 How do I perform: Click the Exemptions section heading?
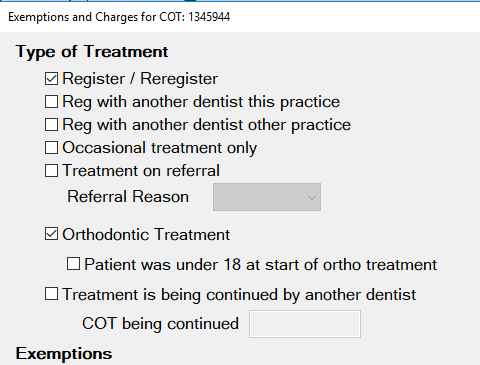coord(64,353)
